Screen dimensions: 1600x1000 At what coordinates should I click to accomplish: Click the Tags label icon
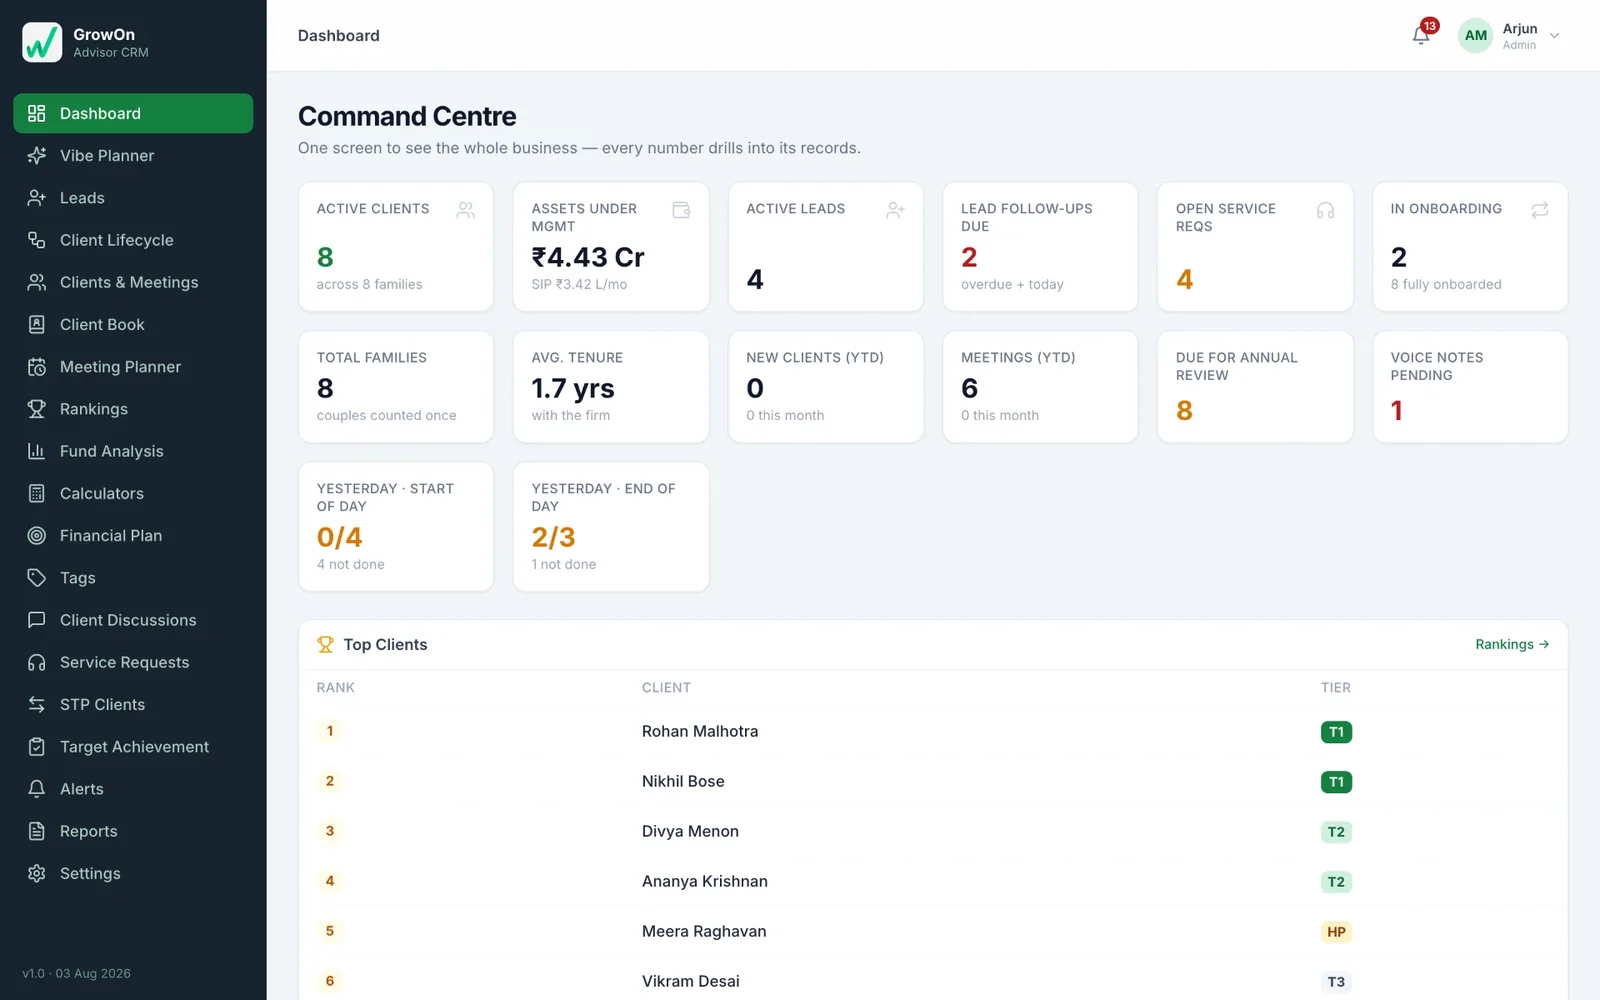(37, 578)
